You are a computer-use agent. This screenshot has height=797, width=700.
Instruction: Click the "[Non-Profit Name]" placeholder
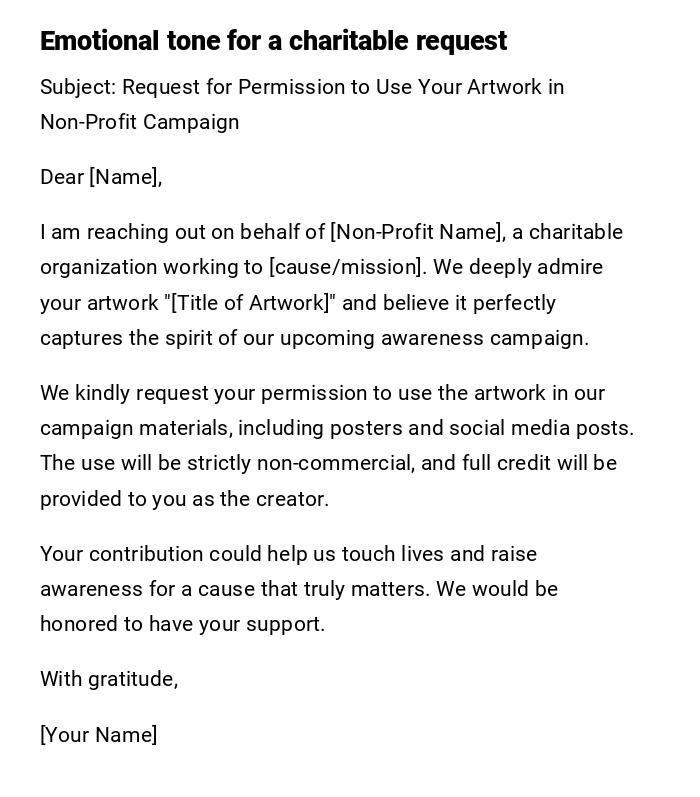point(416,232)
